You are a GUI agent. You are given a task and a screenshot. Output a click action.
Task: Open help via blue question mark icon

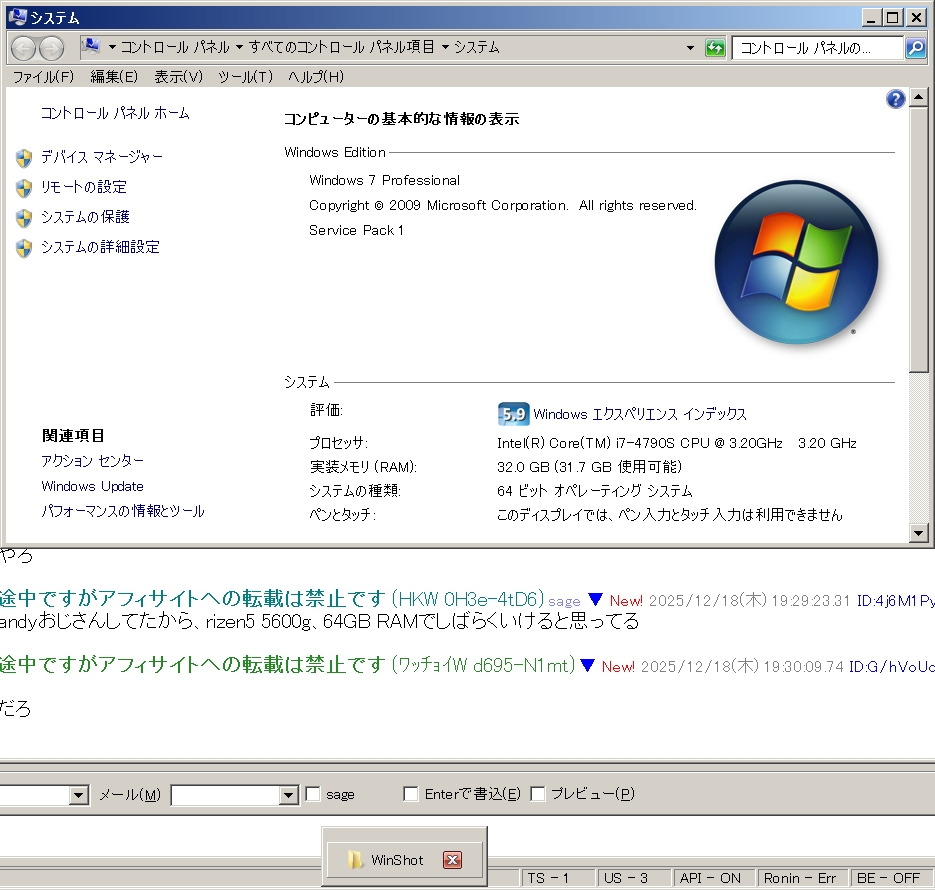tap(895, 98)
